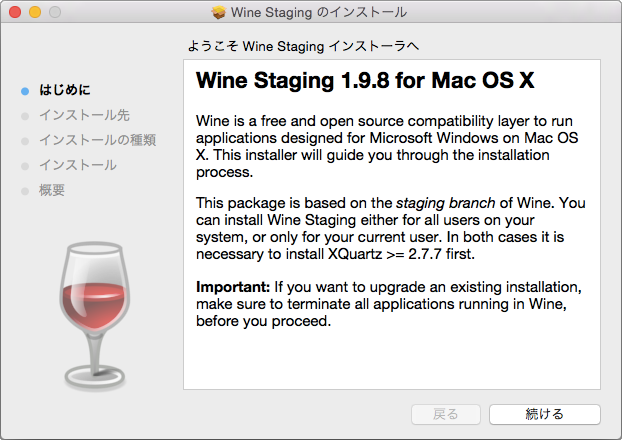Click the blue bullet beside はじめに

point(25,91)
